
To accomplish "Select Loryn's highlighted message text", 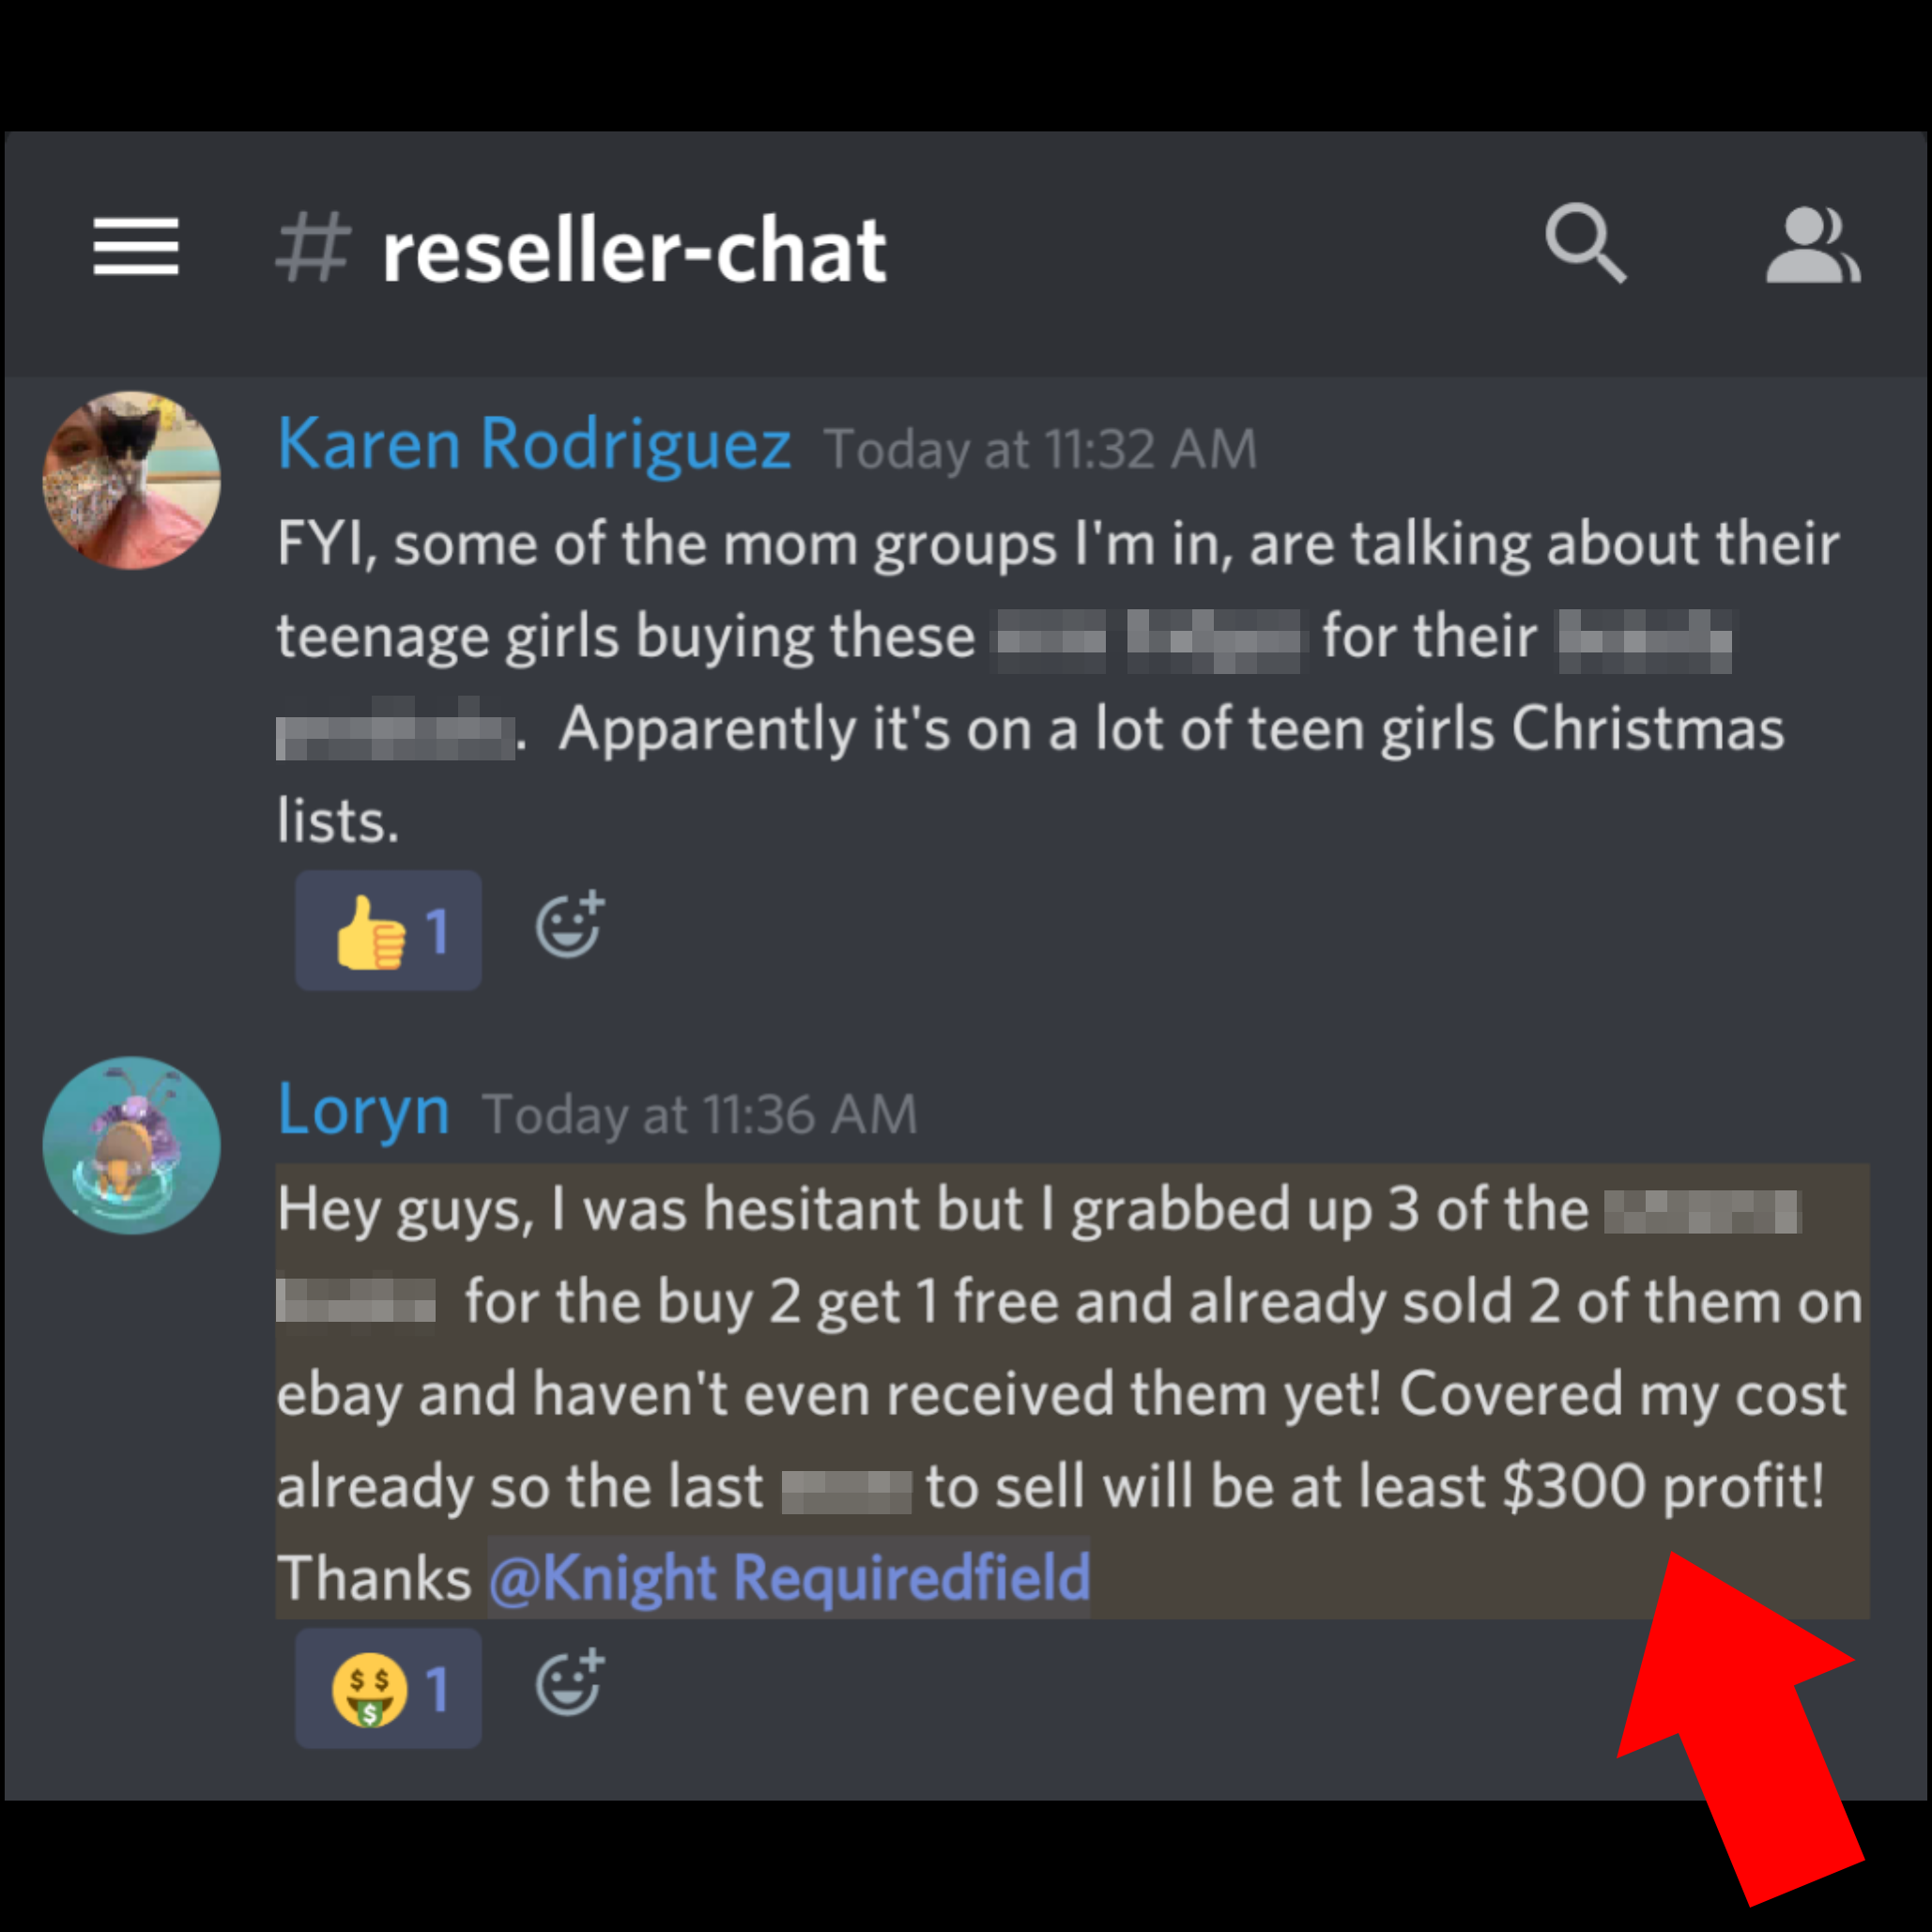I will (1072, 1392).
